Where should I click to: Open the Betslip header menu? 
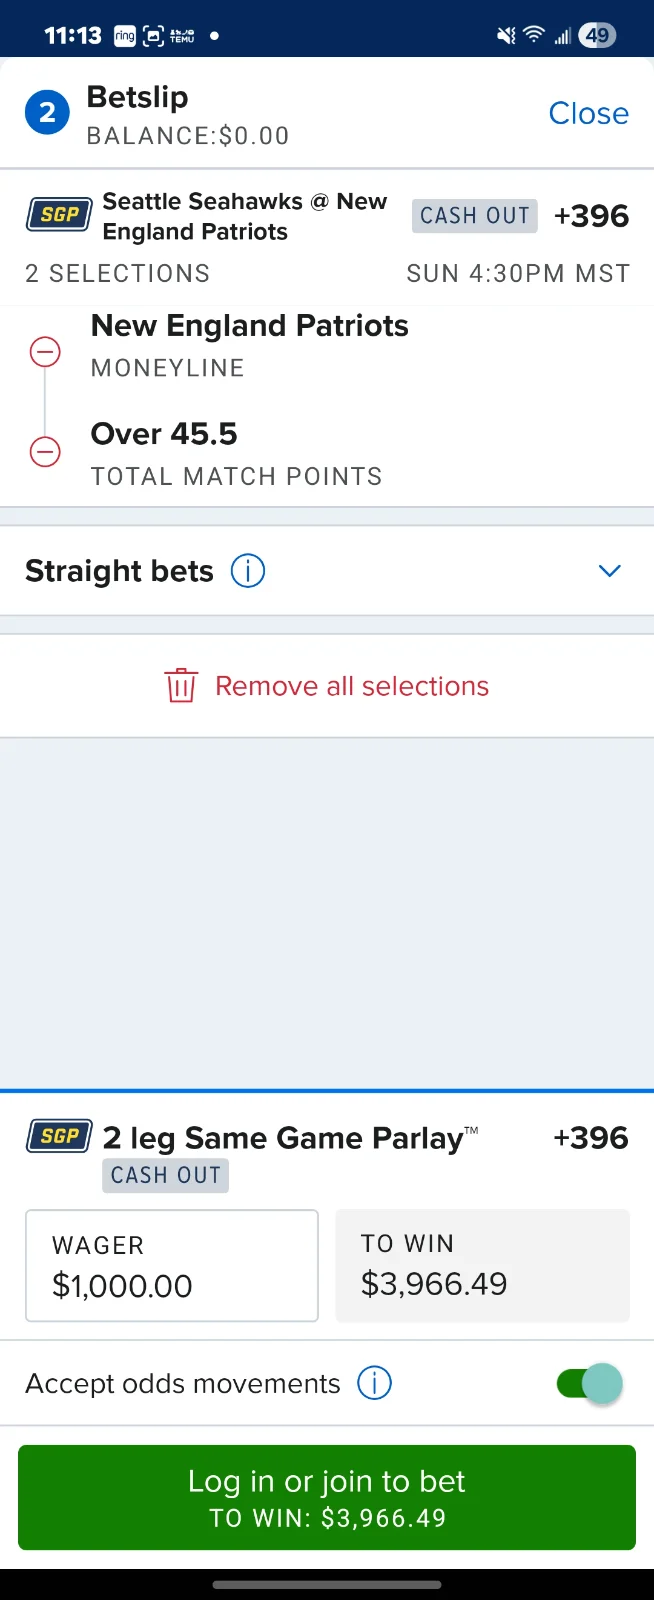point(137,97)
